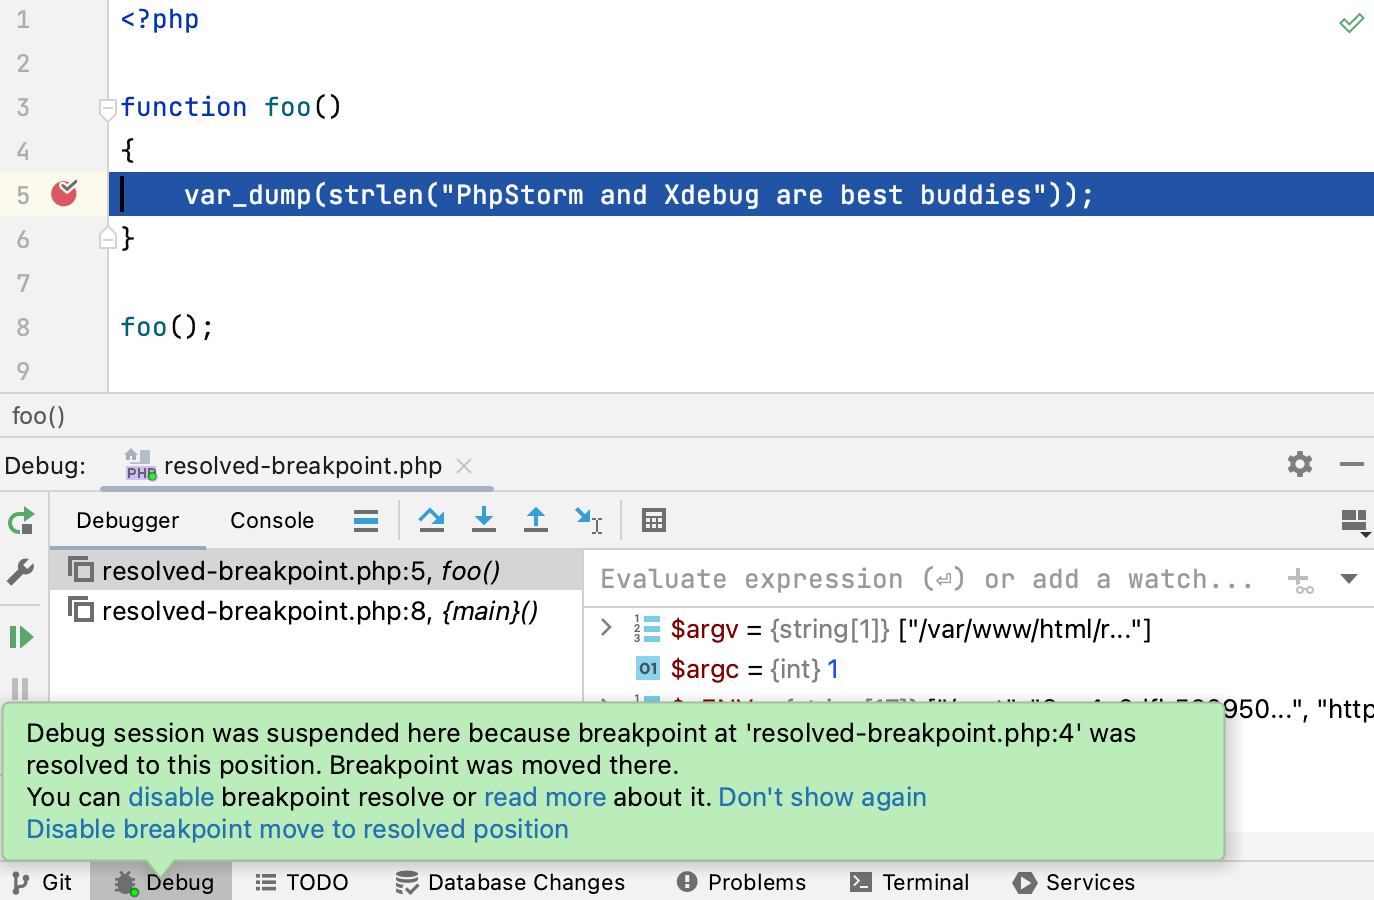1374x900 pixels.
Task: Pause the running debug session
Action: click(21, 689)
